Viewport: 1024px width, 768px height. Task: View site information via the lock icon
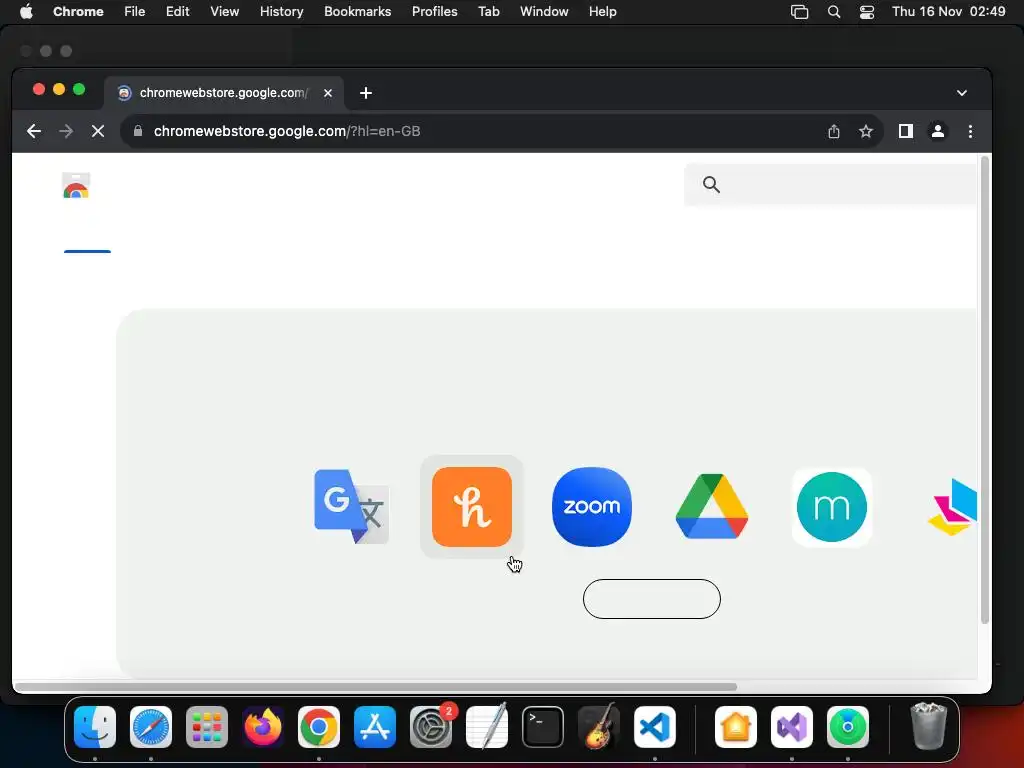138,131
